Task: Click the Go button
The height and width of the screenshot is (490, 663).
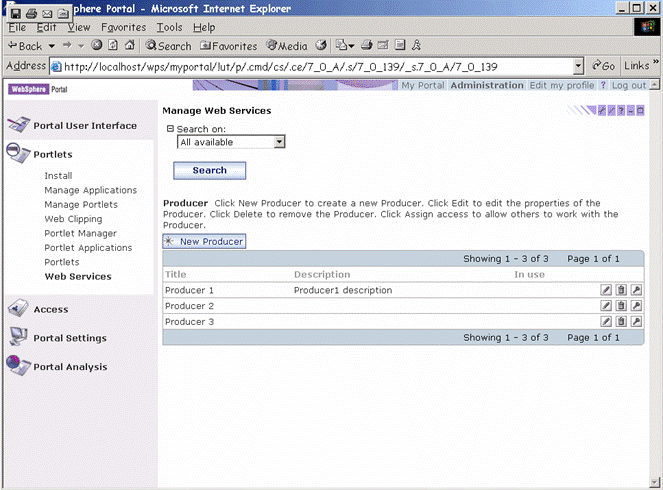Action: tap(603, 66)
